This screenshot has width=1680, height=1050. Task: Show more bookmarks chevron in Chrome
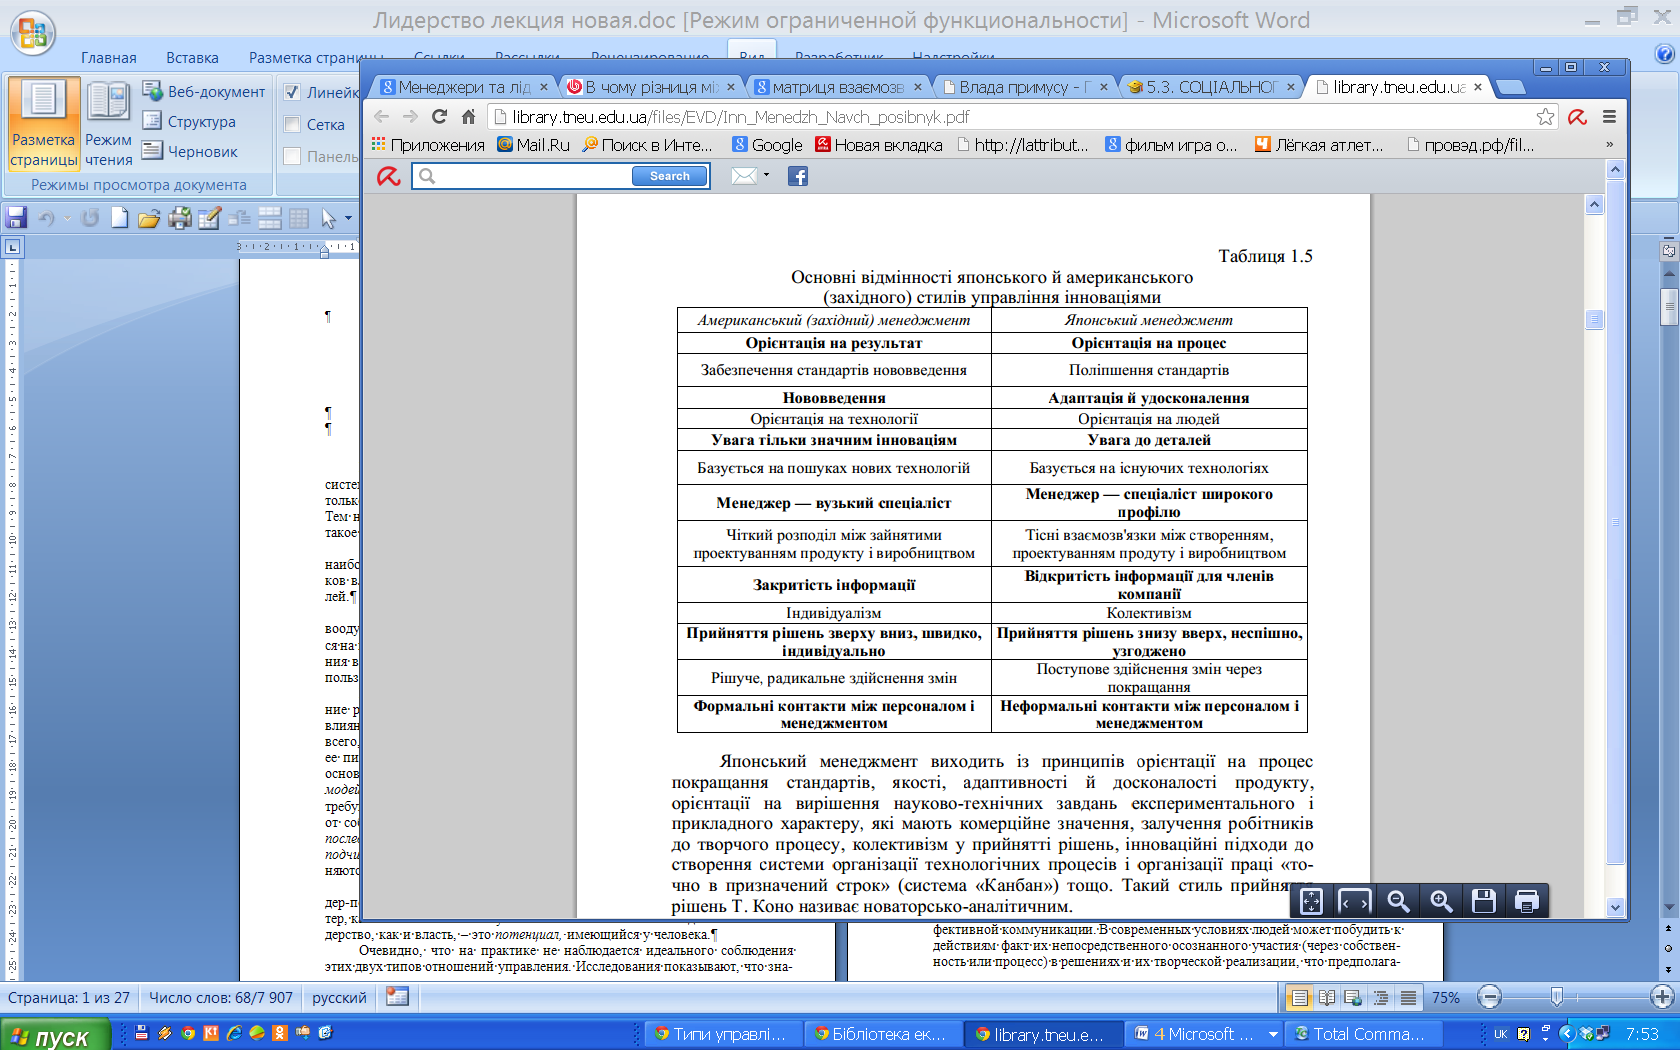(x=1609, y=145)
